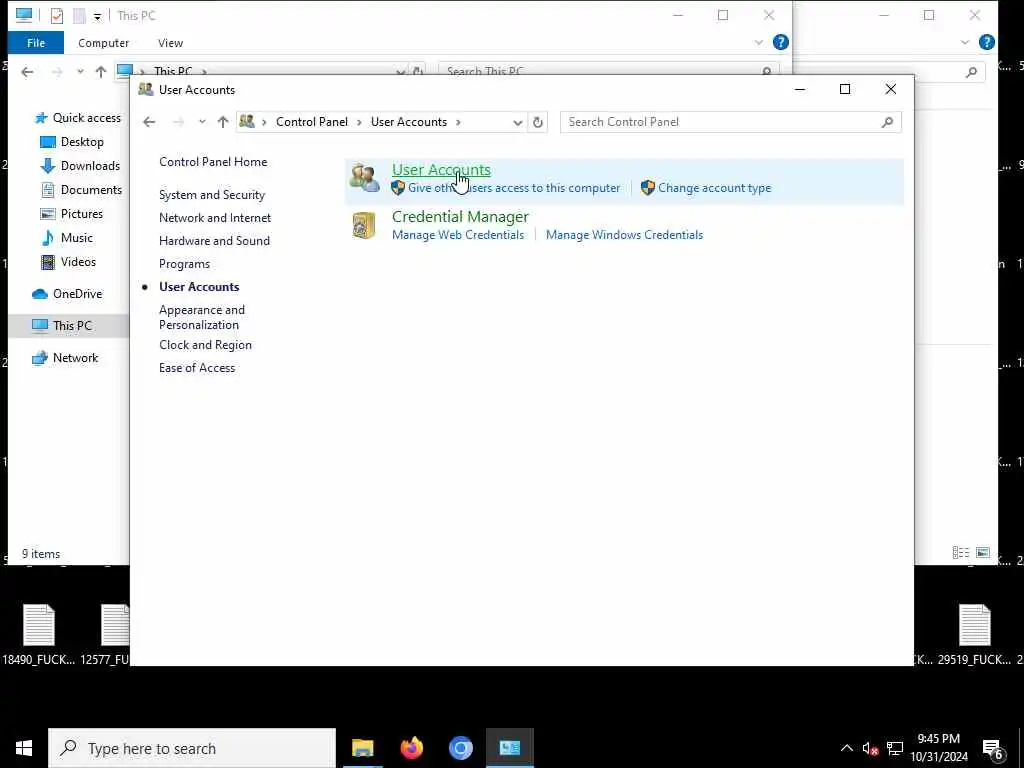
Task: Click the taskbar search box
Action: tap(192, 748)
